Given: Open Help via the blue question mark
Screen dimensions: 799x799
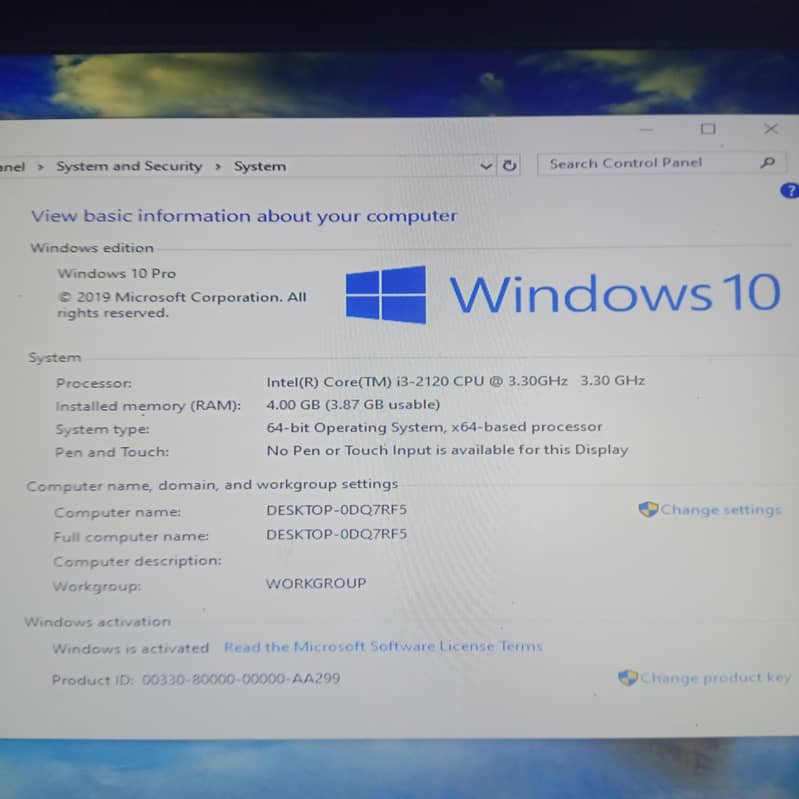Looking at the screenshot, I should coord(789,191).
